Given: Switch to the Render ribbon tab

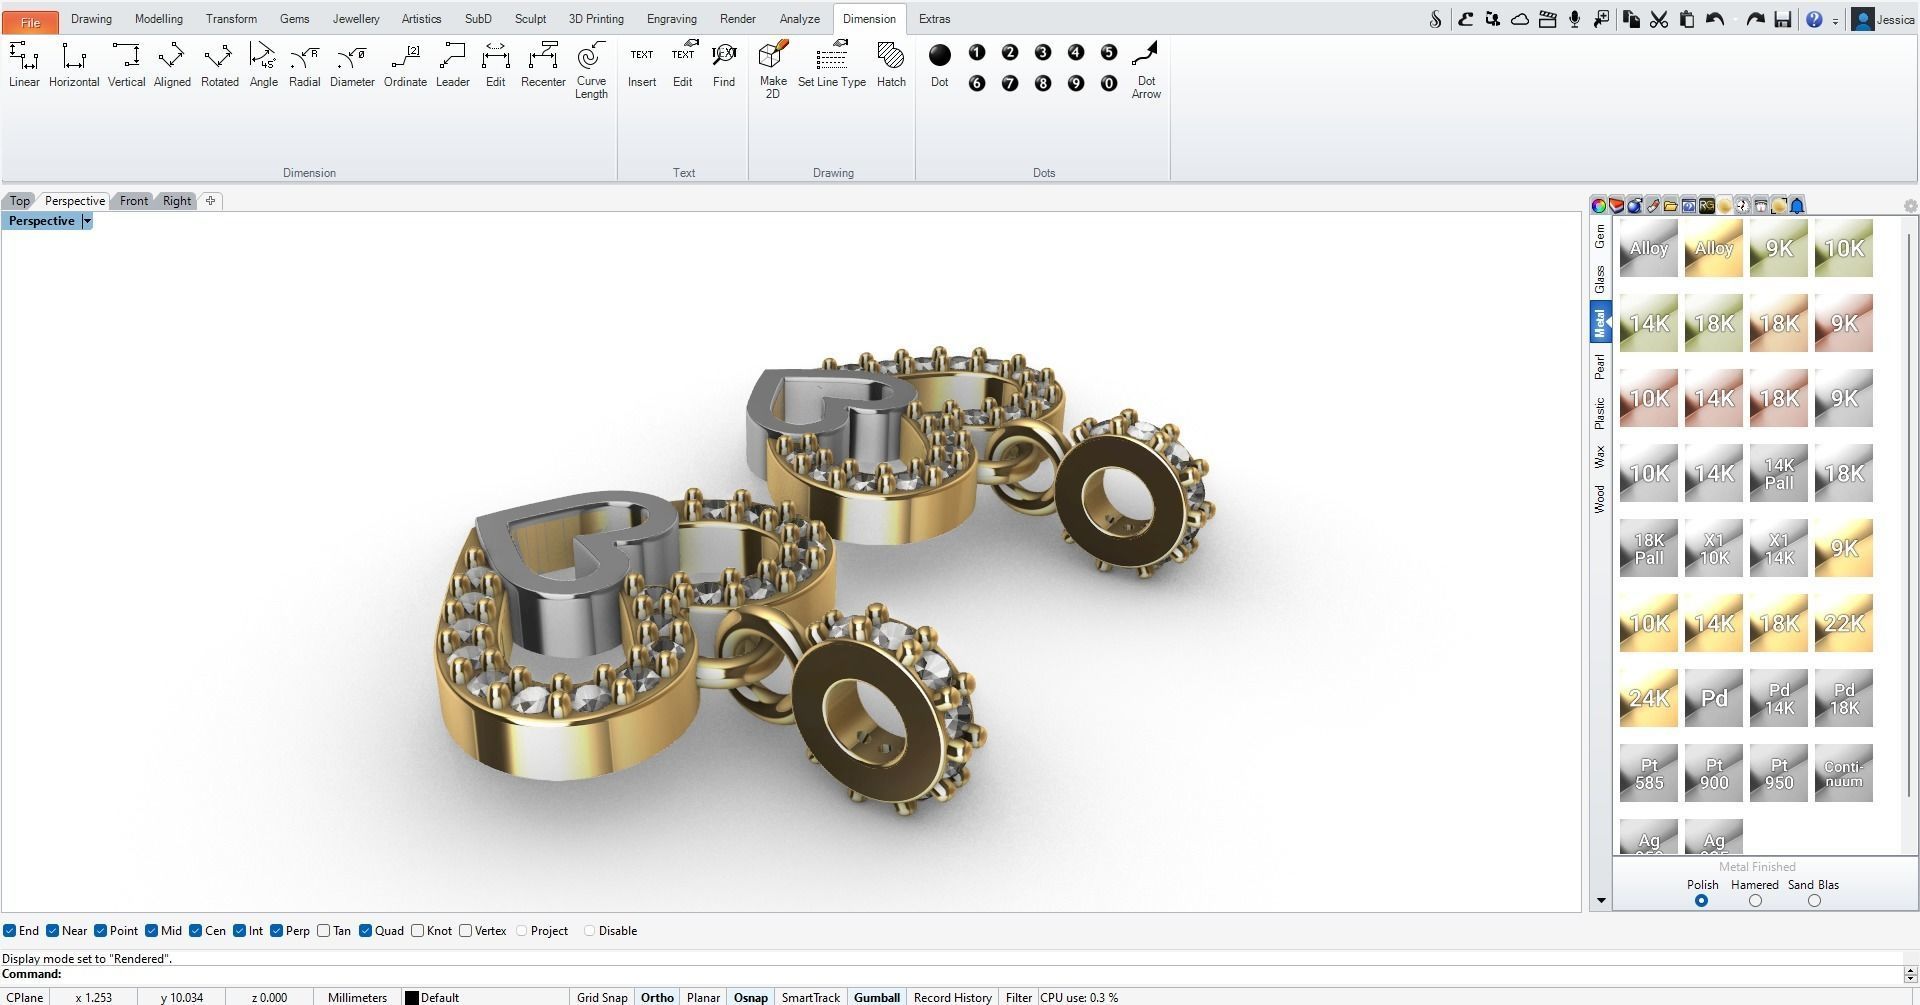Looking at the screenshot, I should click(737, 19).
